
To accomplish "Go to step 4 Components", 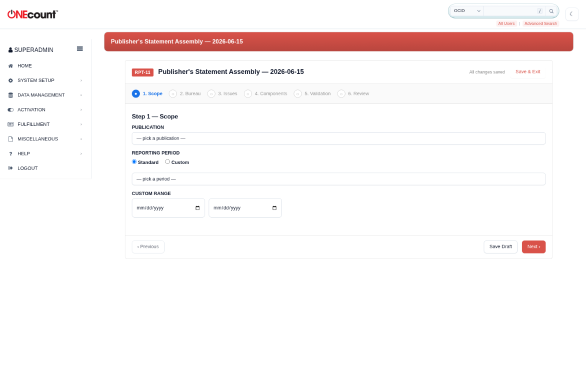I will point(266,93).
